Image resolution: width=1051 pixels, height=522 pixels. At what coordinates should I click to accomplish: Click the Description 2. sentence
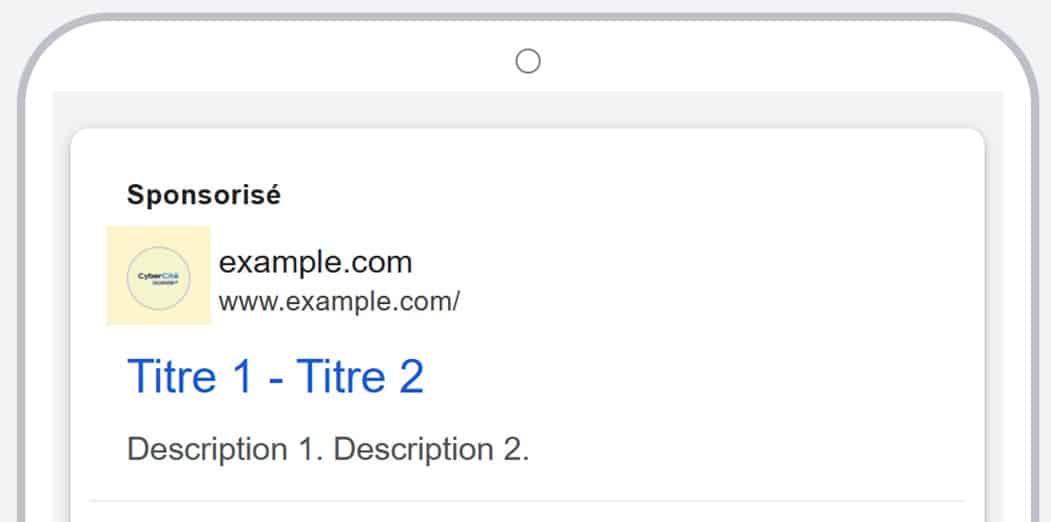[x=432, y=449]
